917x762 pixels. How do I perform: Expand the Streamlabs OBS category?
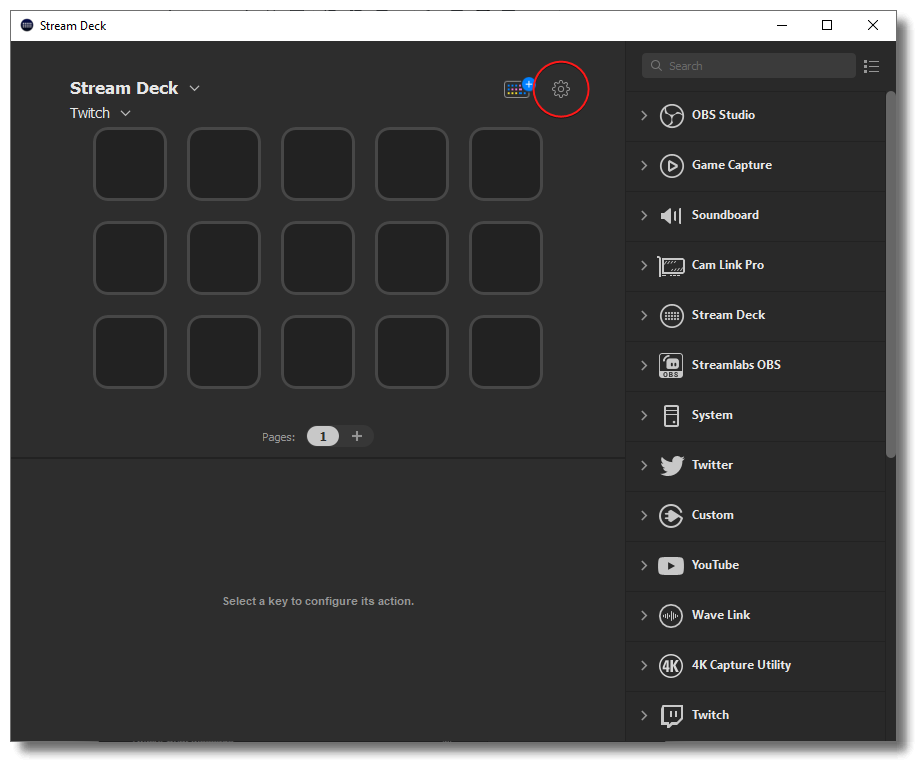pos(644,366)
